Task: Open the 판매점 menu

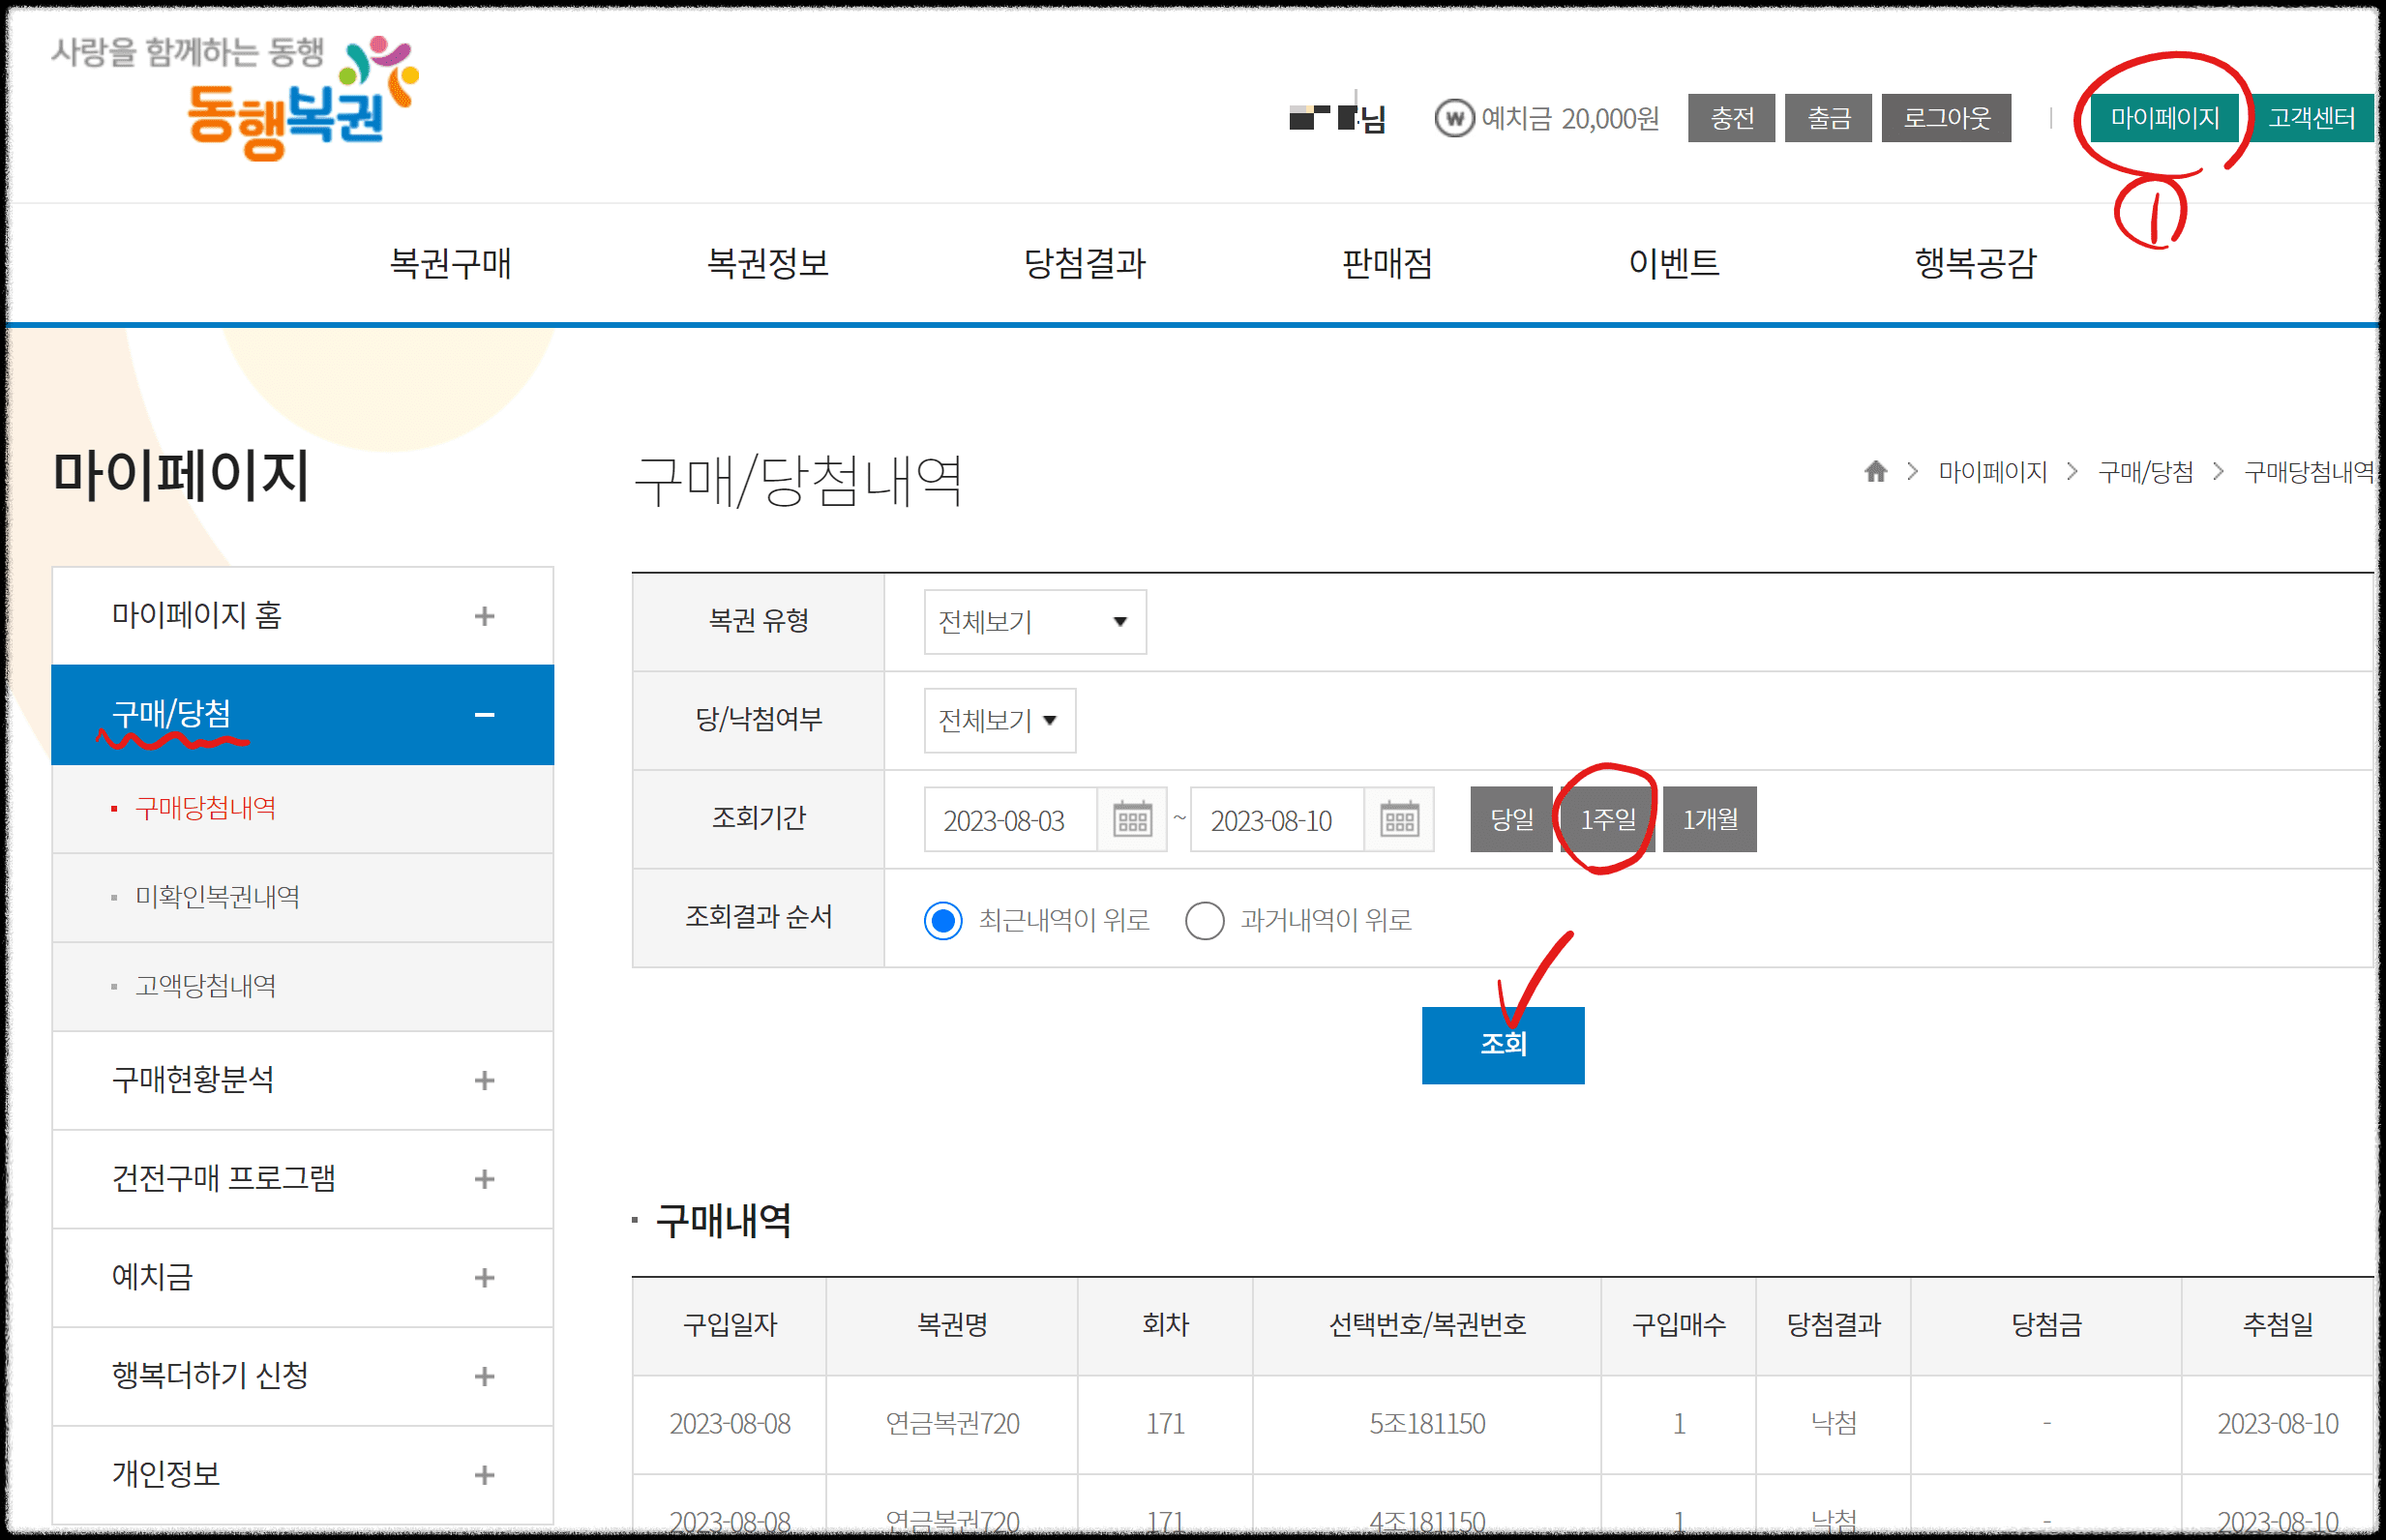Action: [x=1387, y=263]
